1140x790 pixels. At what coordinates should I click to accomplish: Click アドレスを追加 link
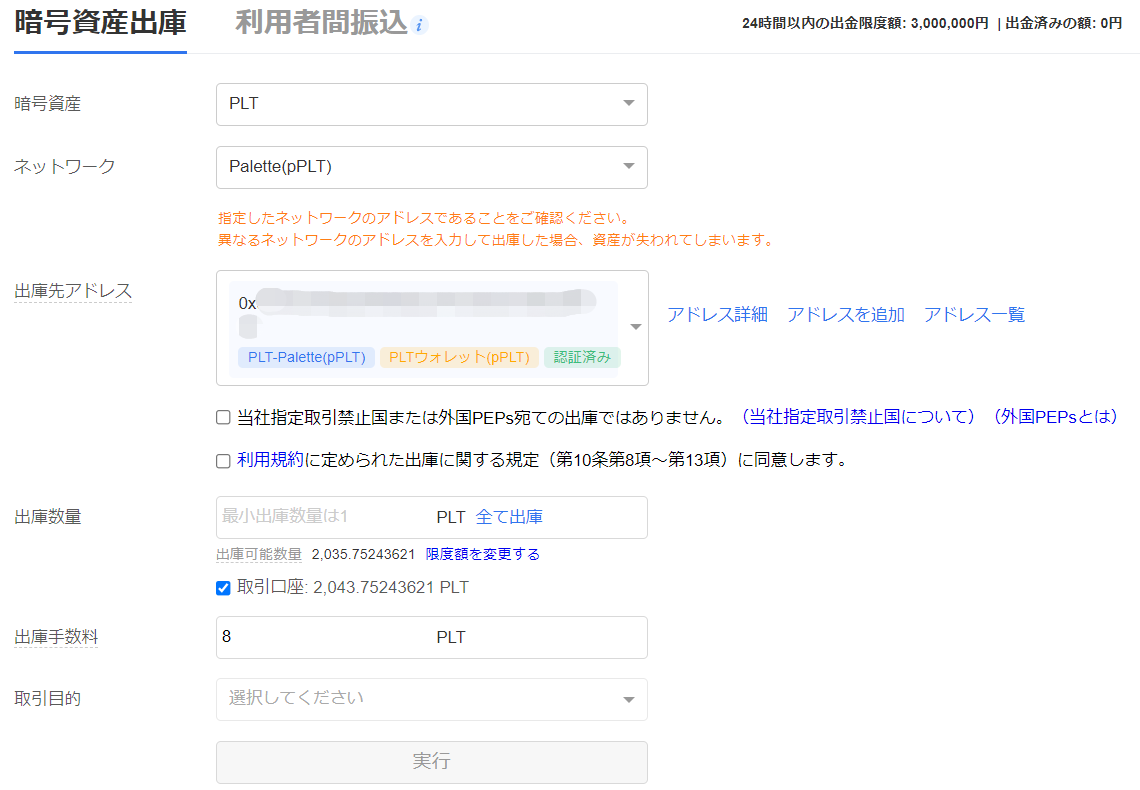click(x=846, y=315)
